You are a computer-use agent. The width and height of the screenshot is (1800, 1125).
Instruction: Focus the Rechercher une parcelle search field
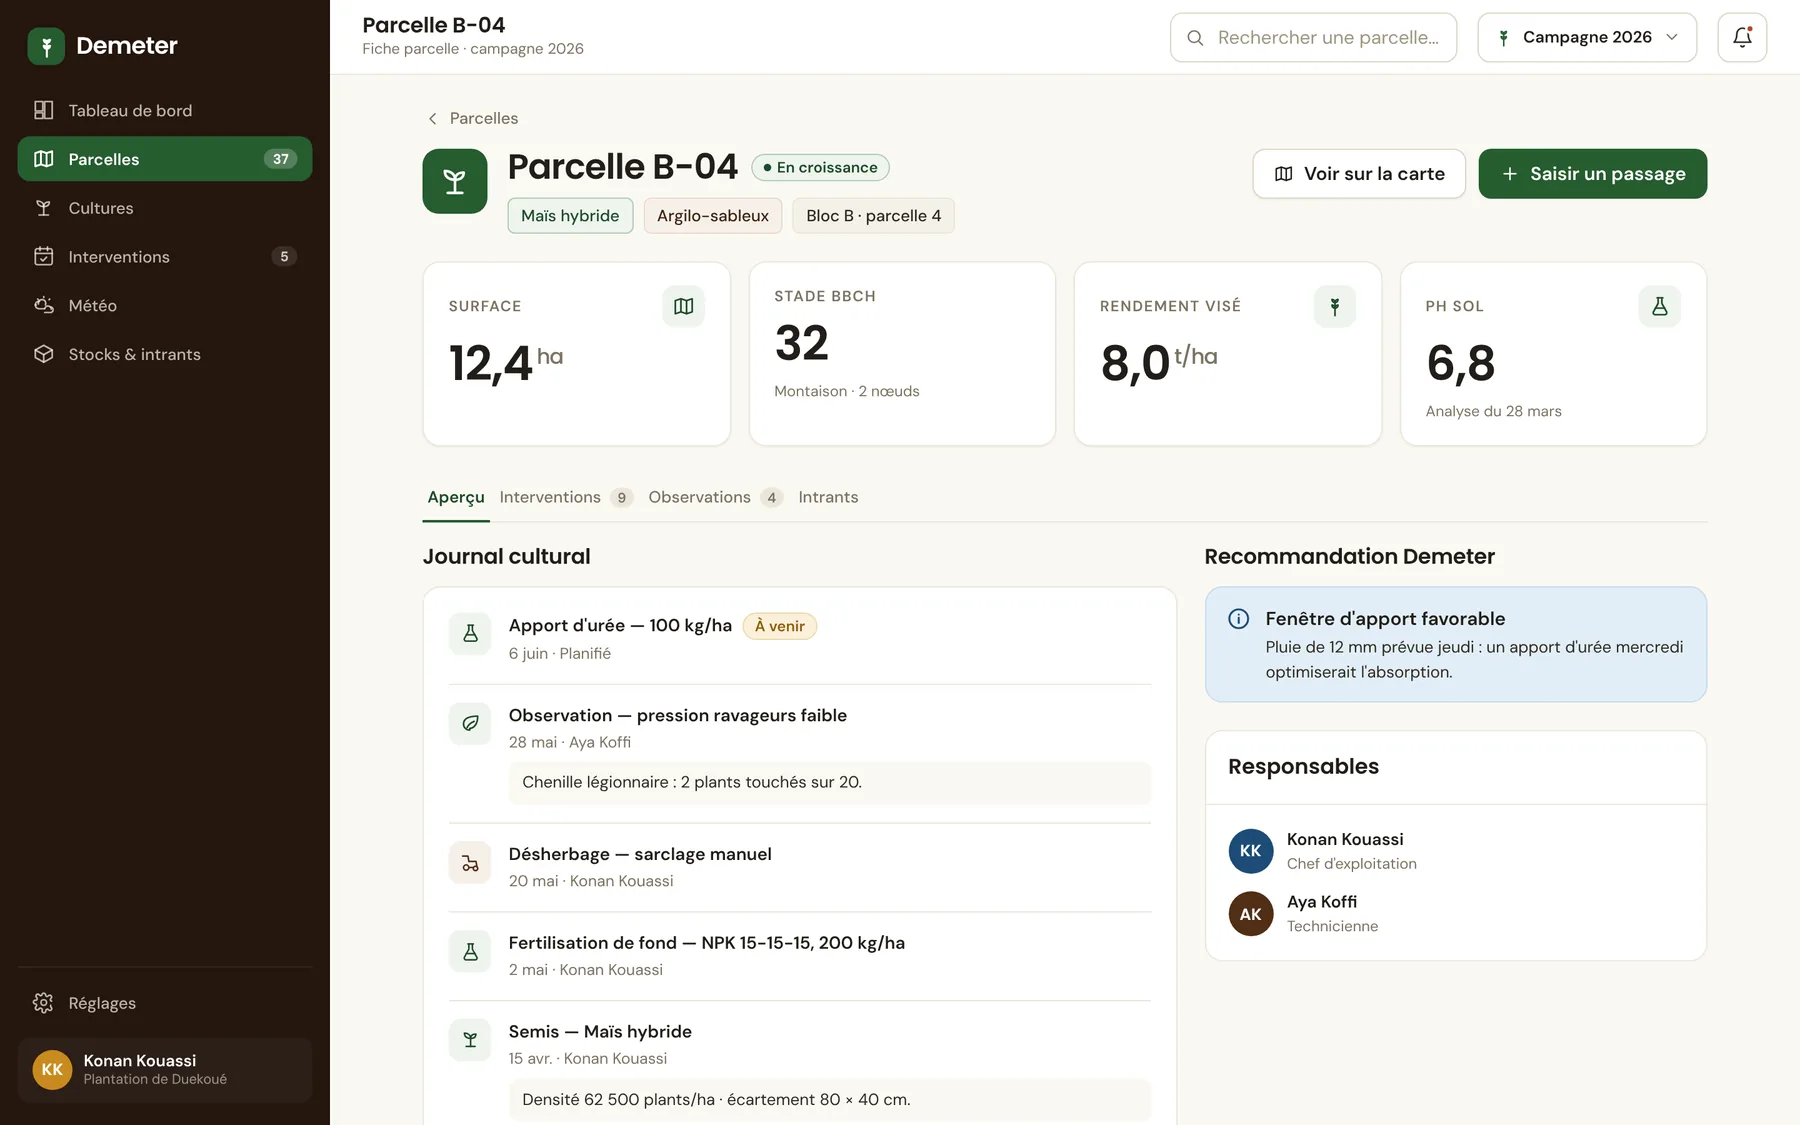tap(1314, 37)
